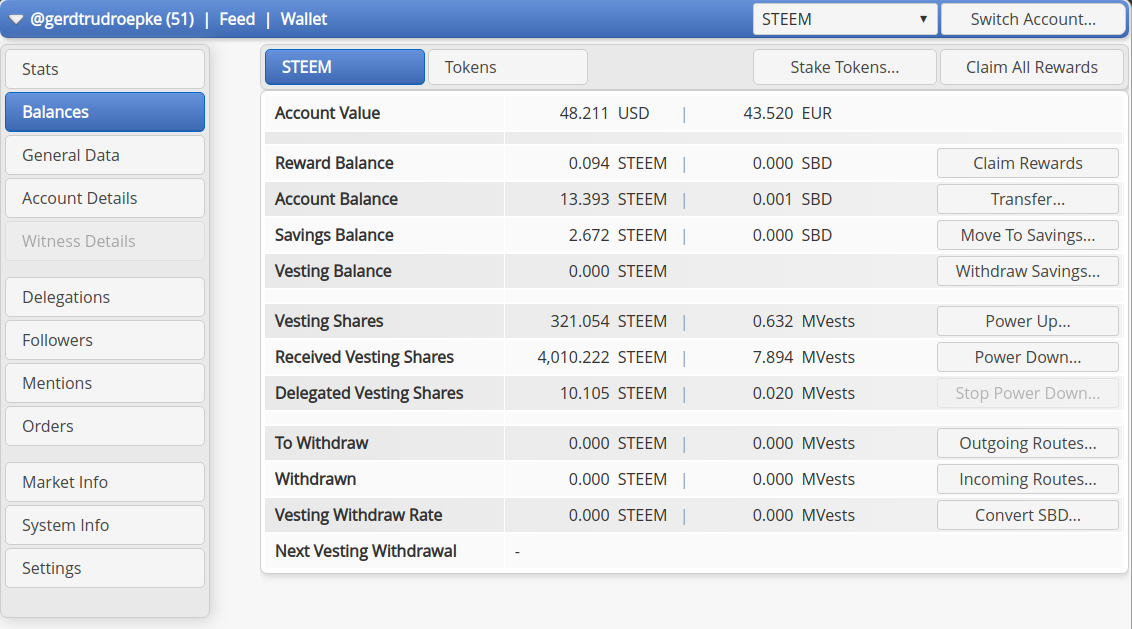Viewport: 1132px width, 629px height.
Task: Select the Reward Balance label
Action: point(334,163)
